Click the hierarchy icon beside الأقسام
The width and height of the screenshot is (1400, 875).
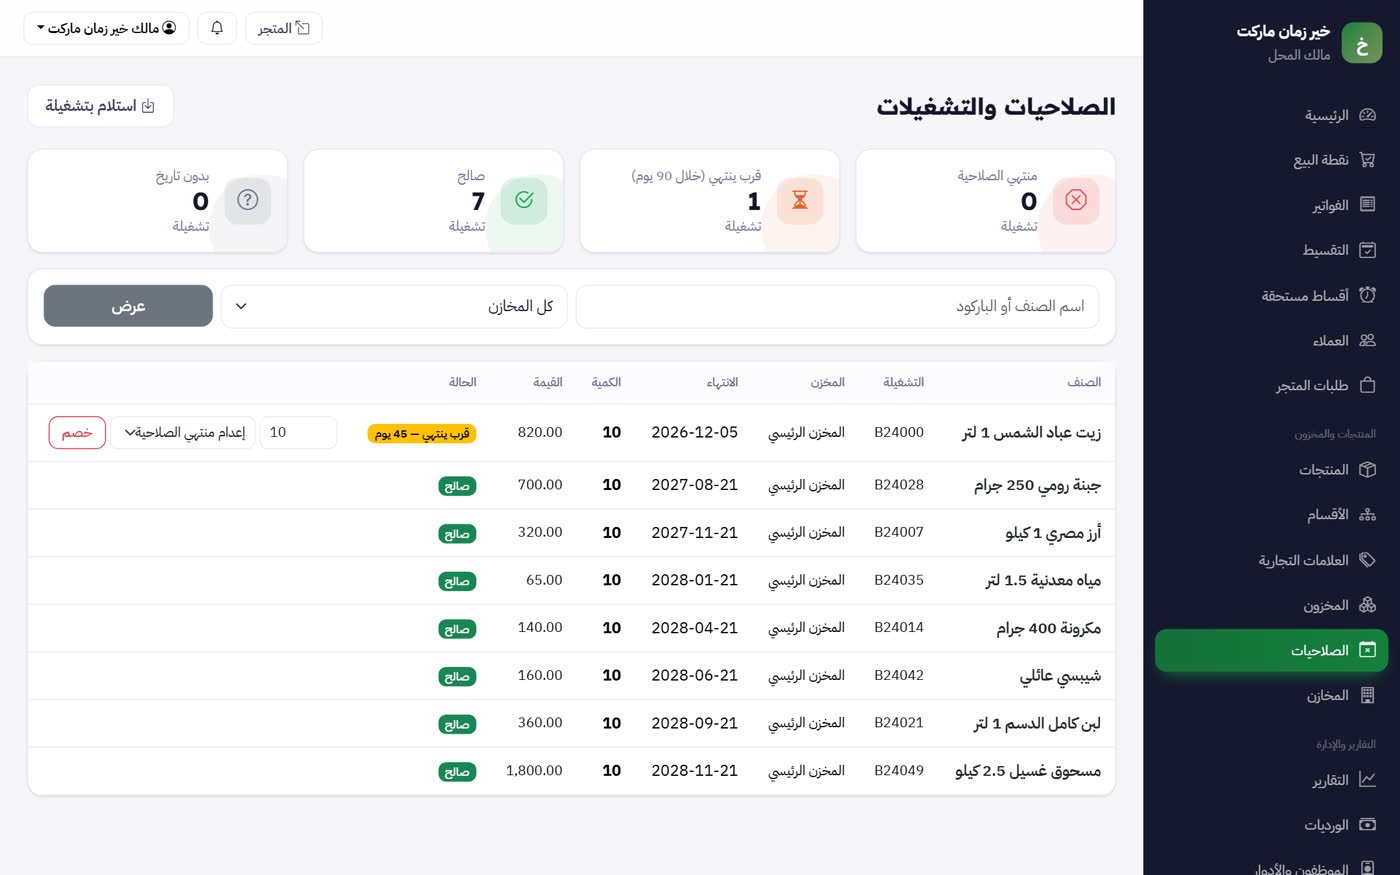tap(1367, 515)
